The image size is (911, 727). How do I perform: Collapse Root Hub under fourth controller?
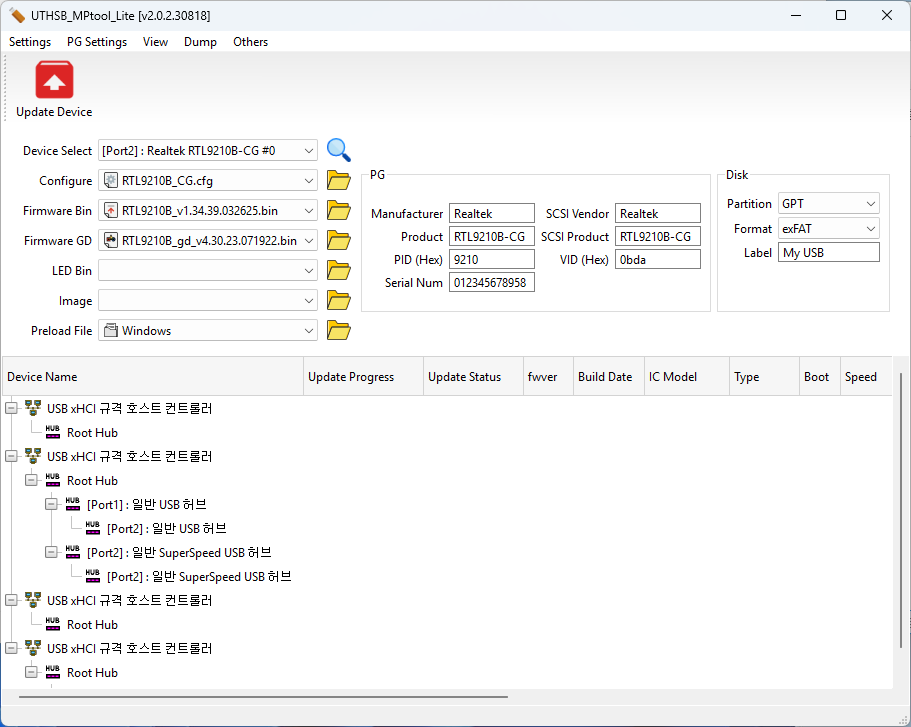coord(31,672)
